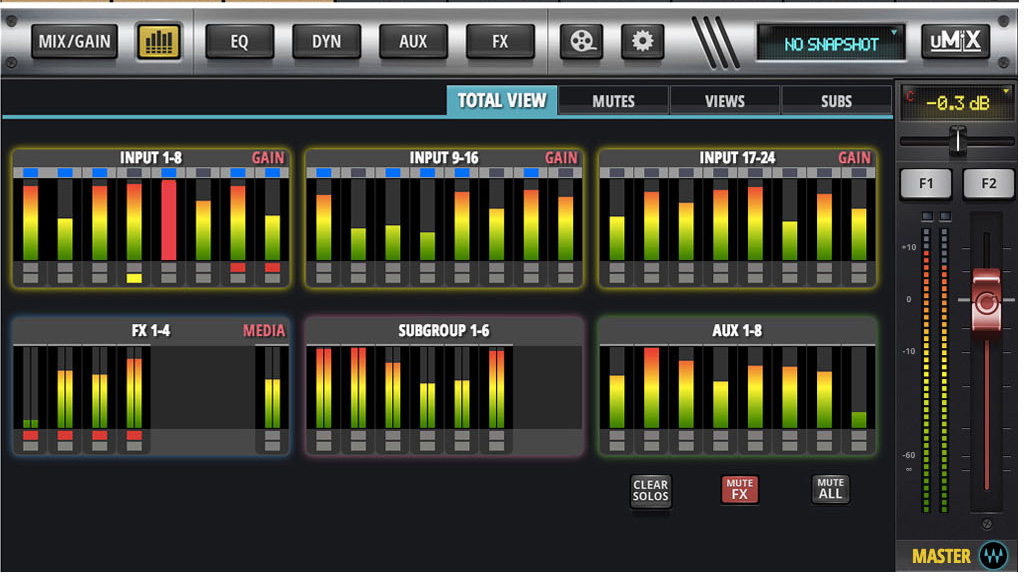This screenshot has width=1025, height=576.
Task: Toggle MEDIA label in FX 1-4 panel
Action: click(x=264, y=331)
